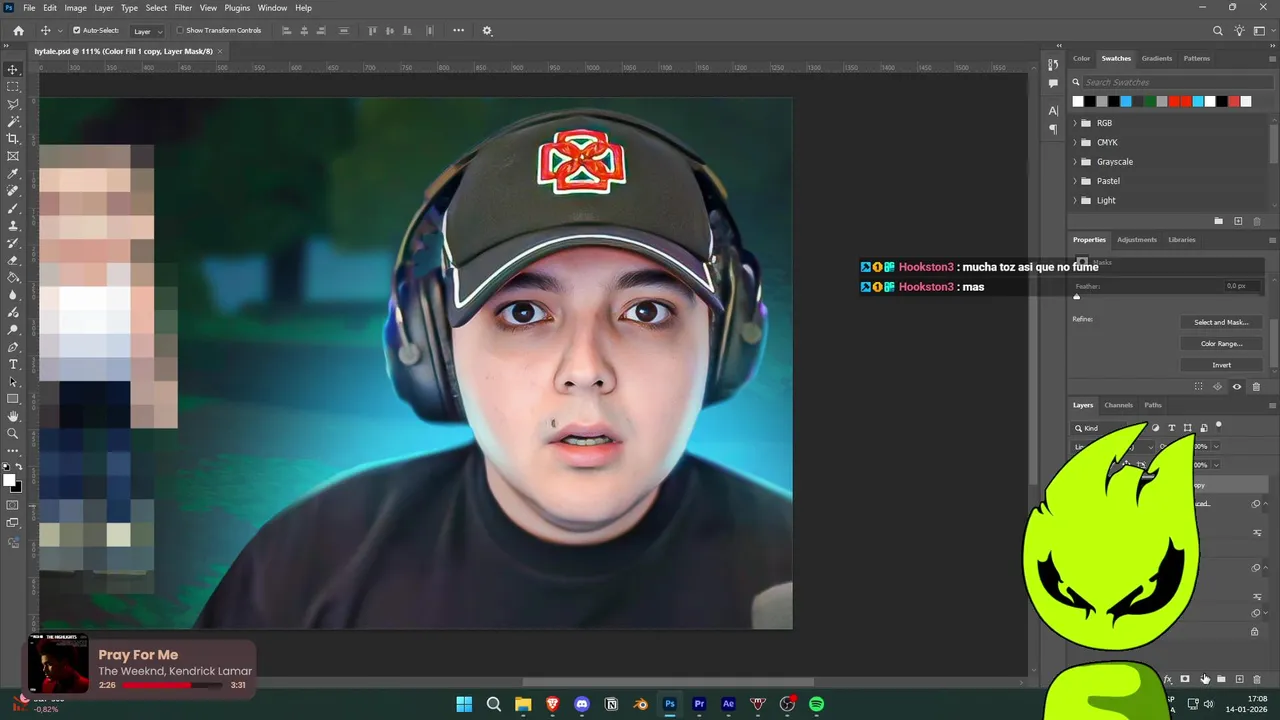Viewport: 1280px width, 720px height.
Task: Open Auto-Select Layer dropdown
Action: [147, 31]
